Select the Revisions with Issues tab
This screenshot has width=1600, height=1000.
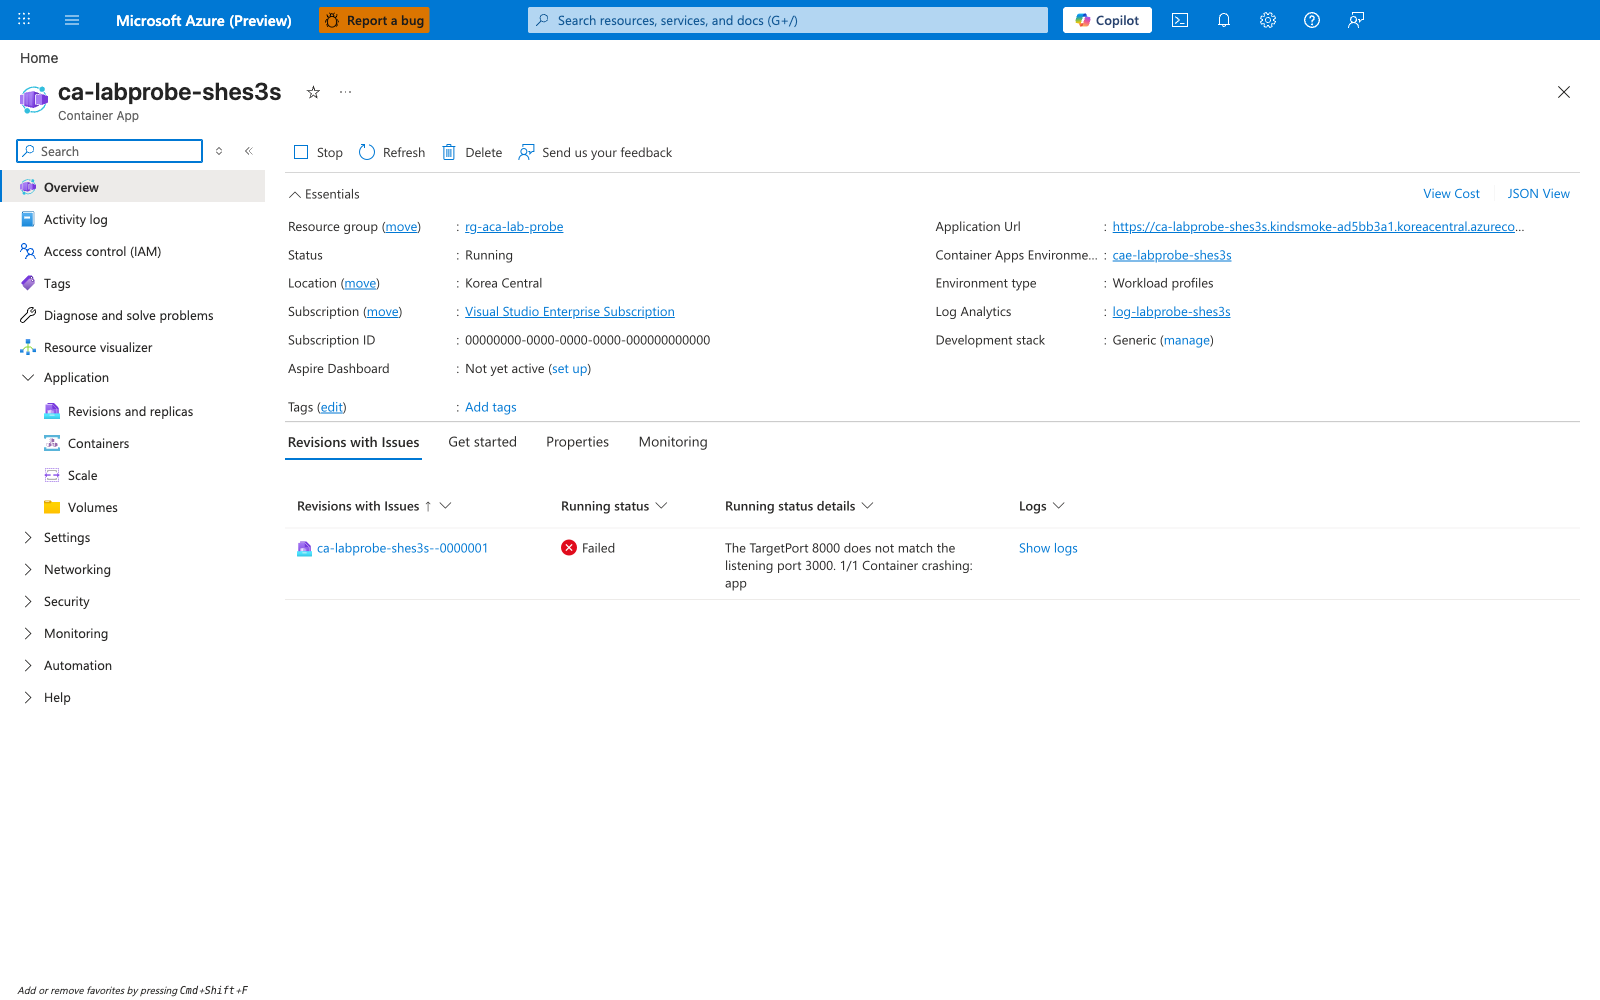pos(353,442)
